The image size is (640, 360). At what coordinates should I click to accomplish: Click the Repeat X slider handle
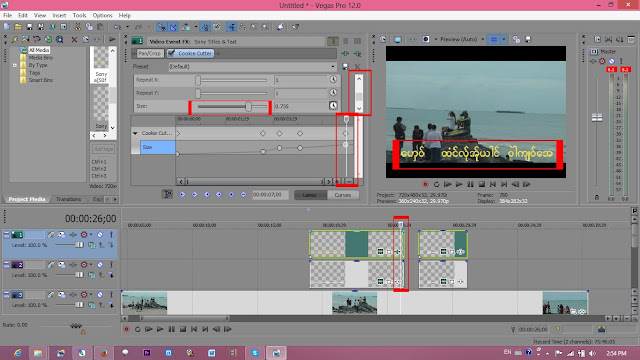coord(198,80)
